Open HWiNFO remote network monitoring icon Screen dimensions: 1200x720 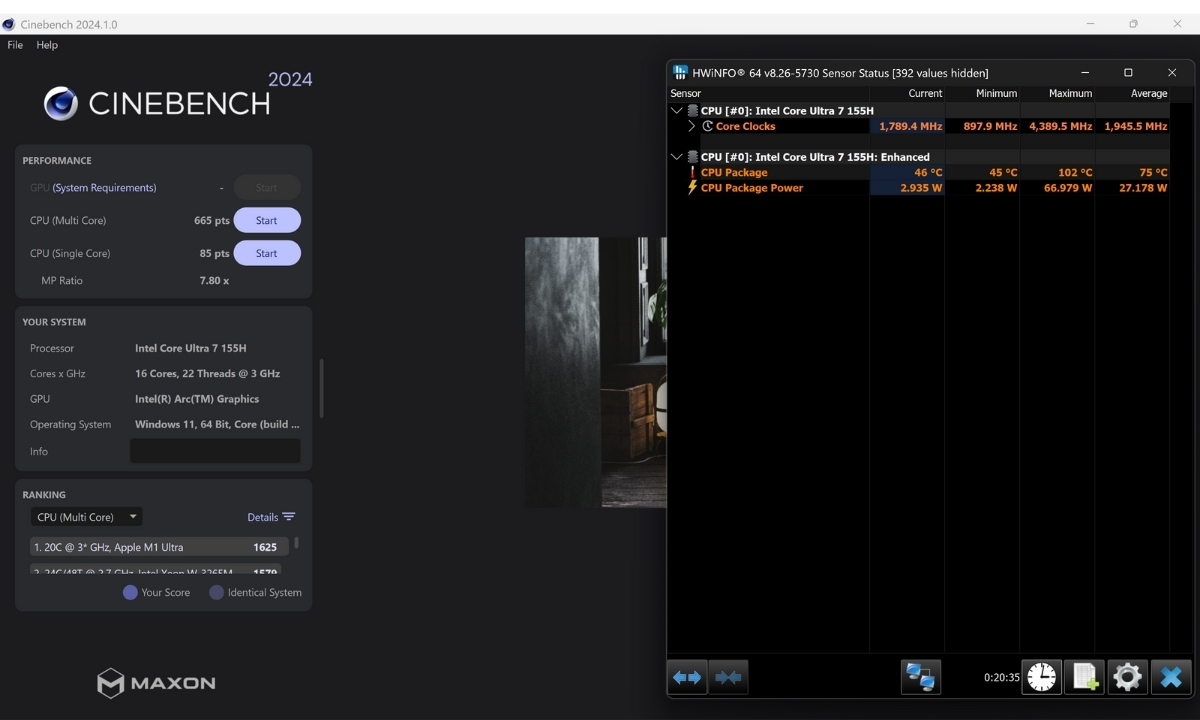[x=920, y=677]
